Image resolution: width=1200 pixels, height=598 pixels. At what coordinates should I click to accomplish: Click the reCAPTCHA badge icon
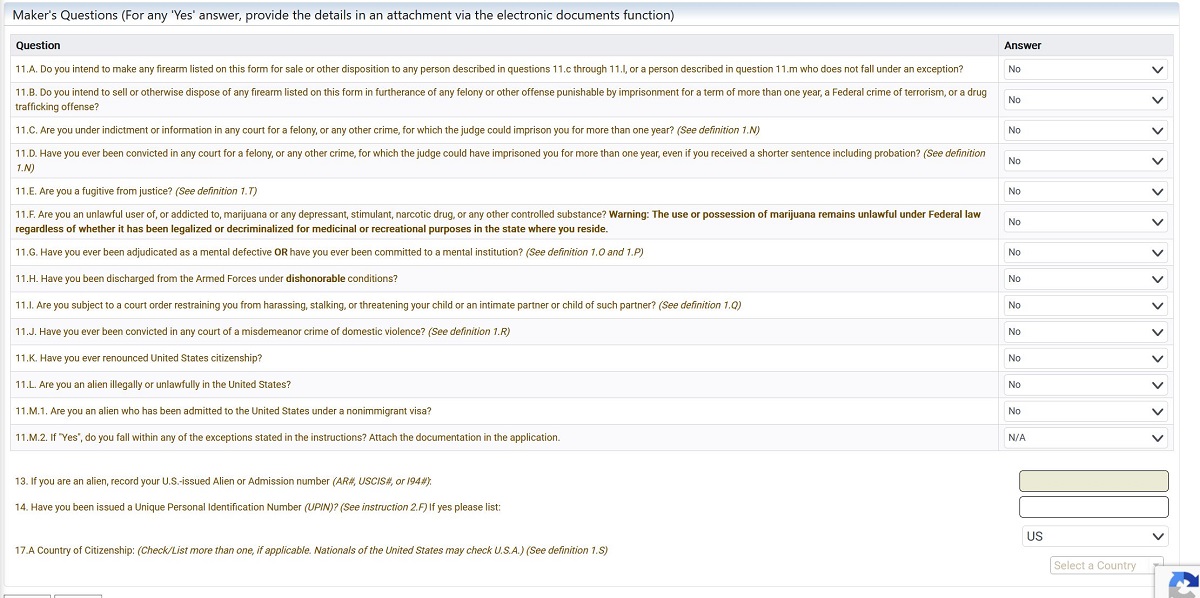[1184, 584]
